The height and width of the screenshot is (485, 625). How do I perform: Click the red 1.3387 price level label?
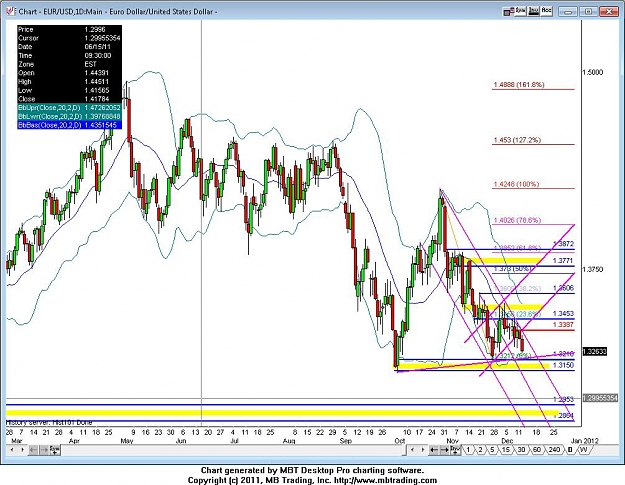563,325
